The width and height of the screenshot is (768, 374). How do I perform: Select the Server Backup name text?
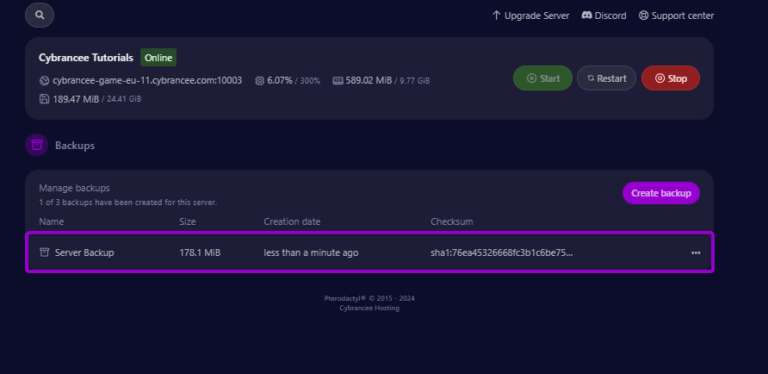point(84,253)
